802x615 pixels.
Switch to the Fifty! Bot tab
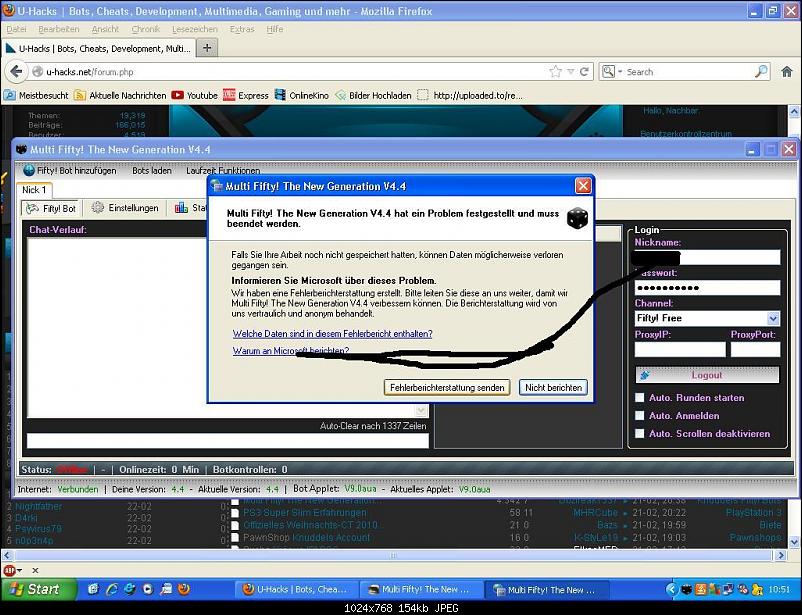[51, 208]
